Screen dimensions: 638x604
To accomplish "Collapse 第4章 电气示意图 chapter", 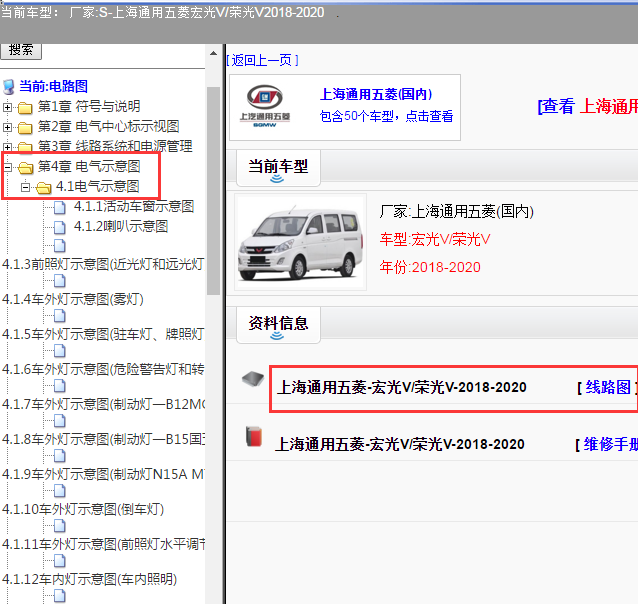I will point(7,167).
